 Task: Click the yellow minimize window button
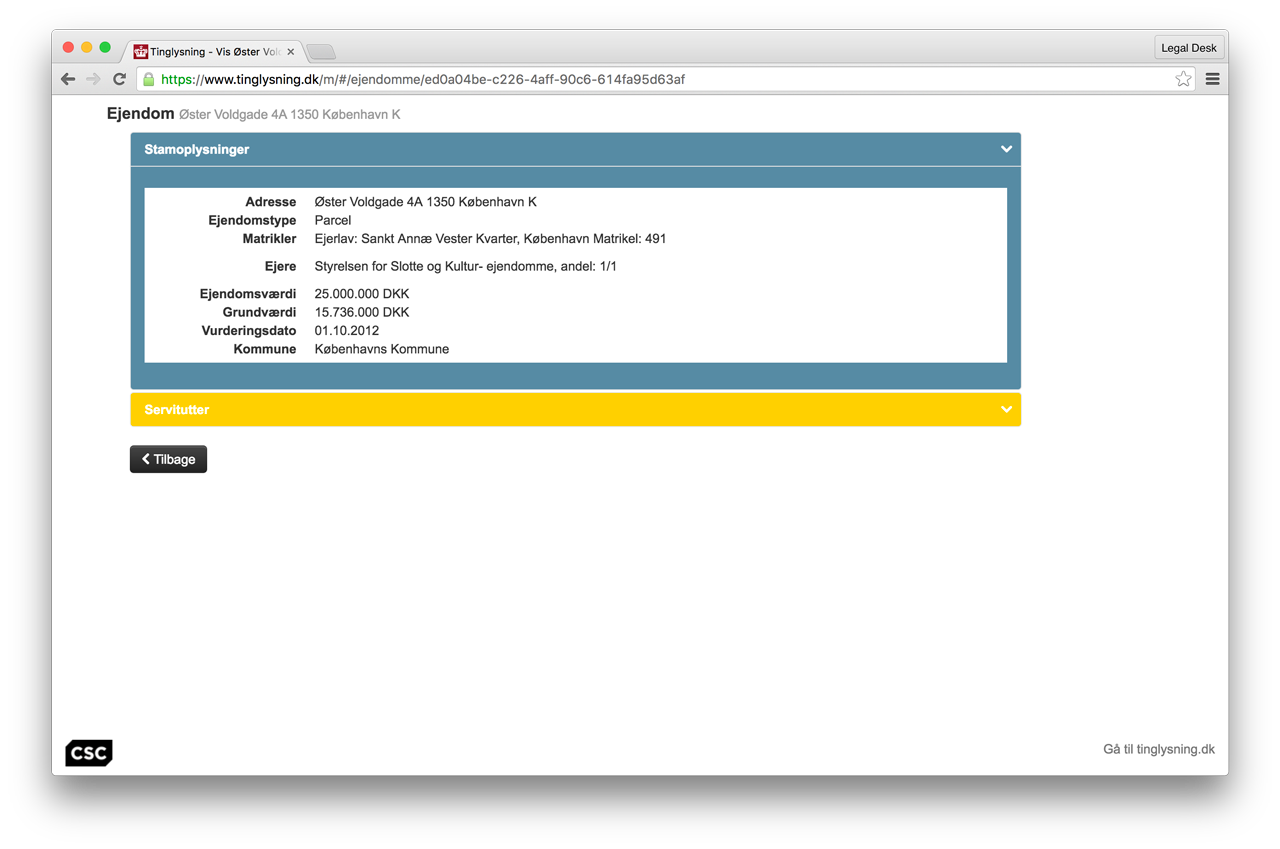86,47
